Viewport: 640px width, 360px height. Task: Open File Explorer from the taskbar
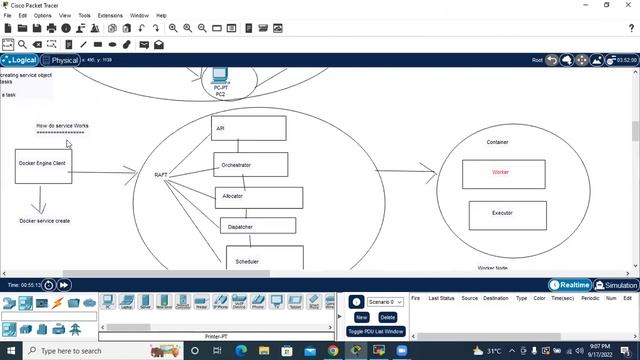(264, 351)
